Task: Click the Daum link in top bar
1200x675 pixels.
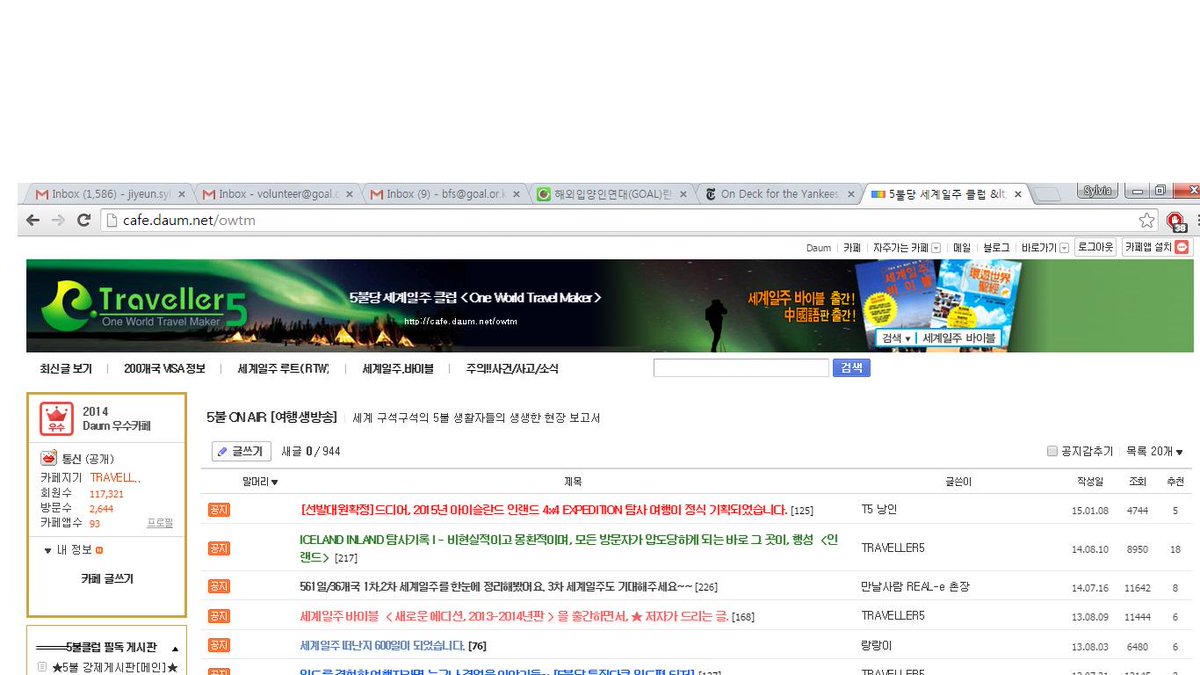Action: pos(819,247)
